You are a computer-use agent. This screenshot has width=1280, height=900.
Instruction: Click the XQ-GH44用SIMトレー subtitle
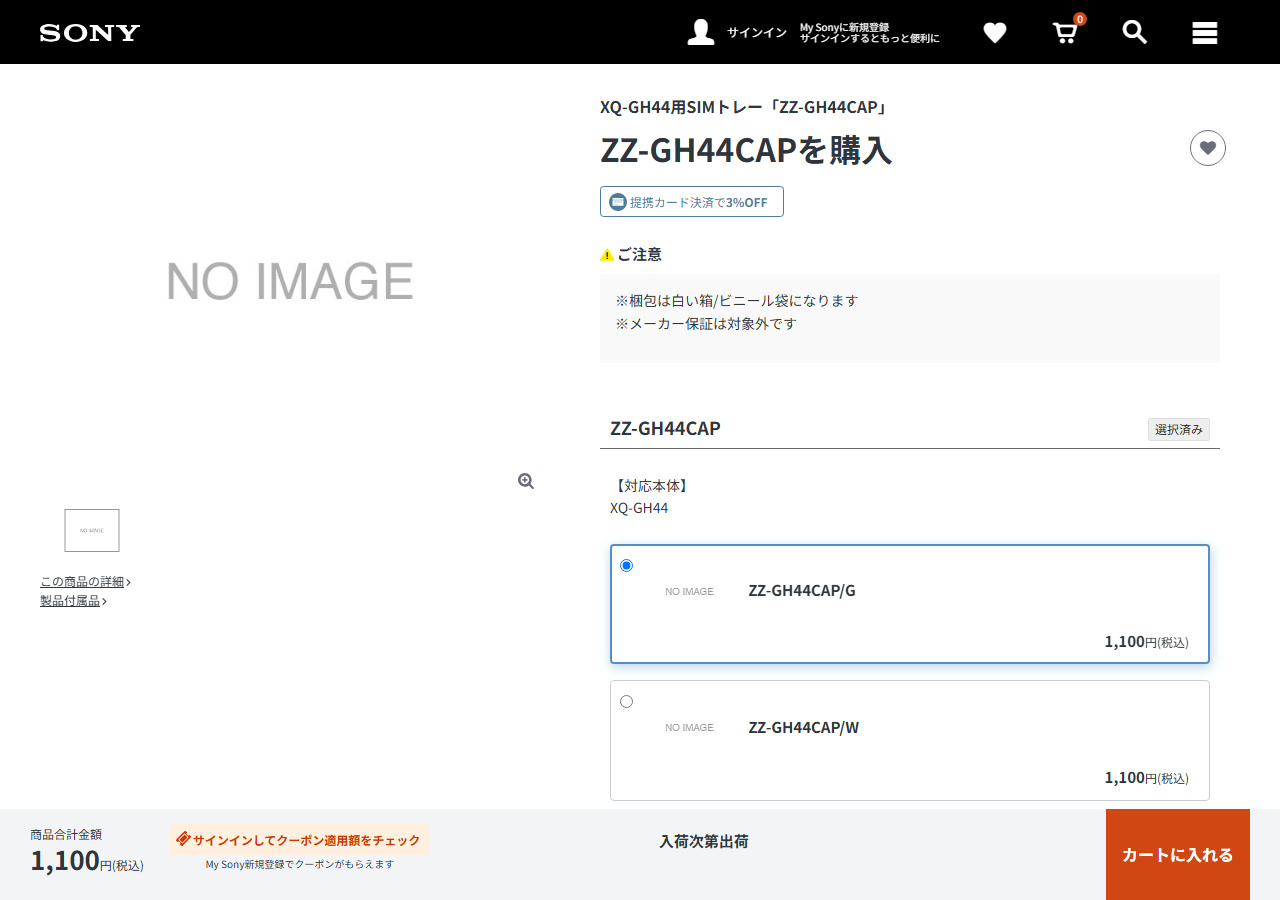pos(744,107)
